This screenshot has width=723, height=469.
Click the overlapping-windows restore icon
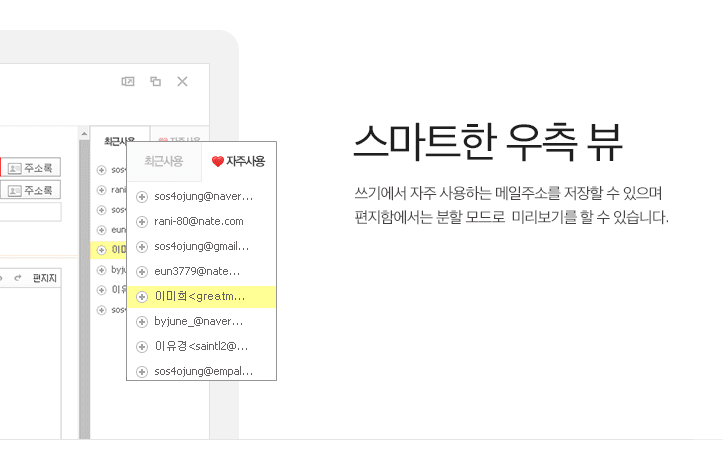click(x=155, y=82)
